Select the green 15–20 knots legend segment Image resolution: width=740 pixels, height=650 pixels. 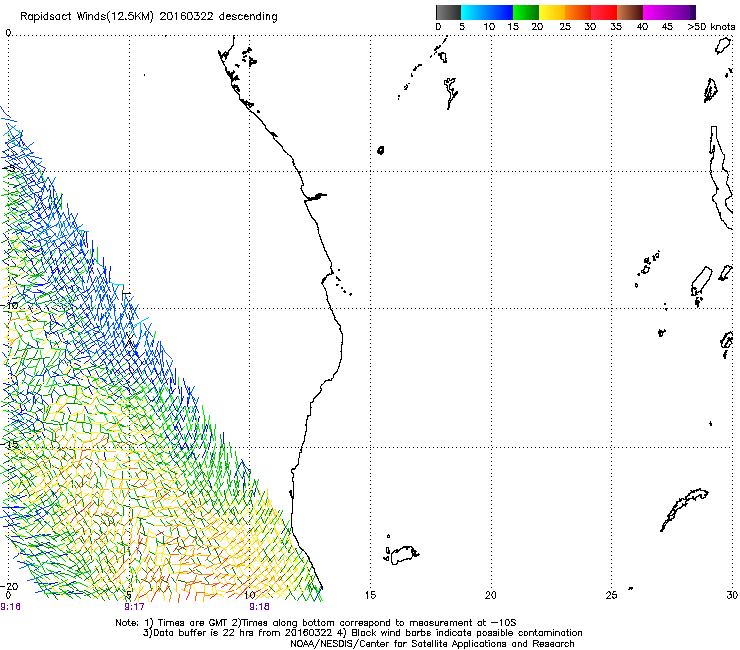(x=526, y=12)
